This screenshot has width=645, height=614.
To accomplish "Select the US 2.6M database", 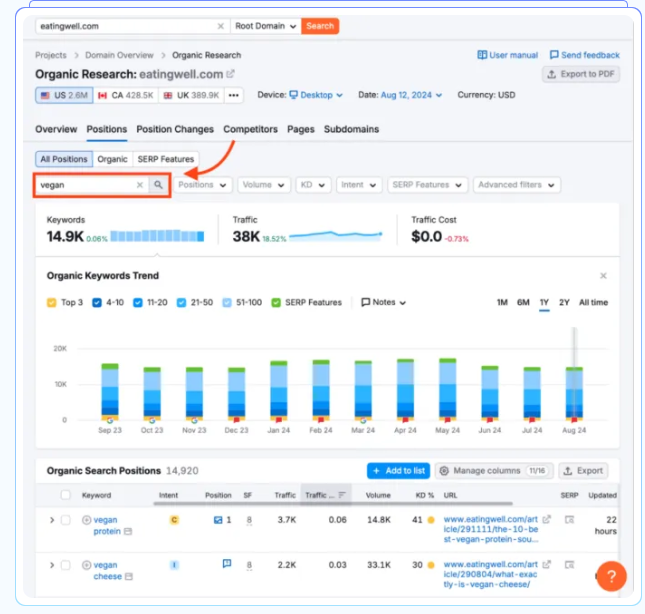I will tap(64, 95).
